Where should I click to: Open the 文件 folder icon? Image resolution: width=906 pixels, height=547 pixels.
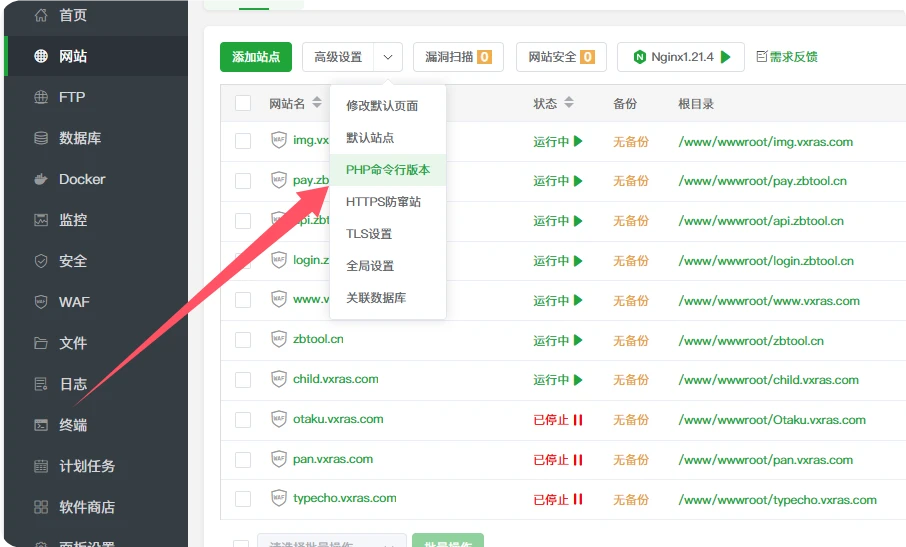pyautogui.click(x=41, y=343)
